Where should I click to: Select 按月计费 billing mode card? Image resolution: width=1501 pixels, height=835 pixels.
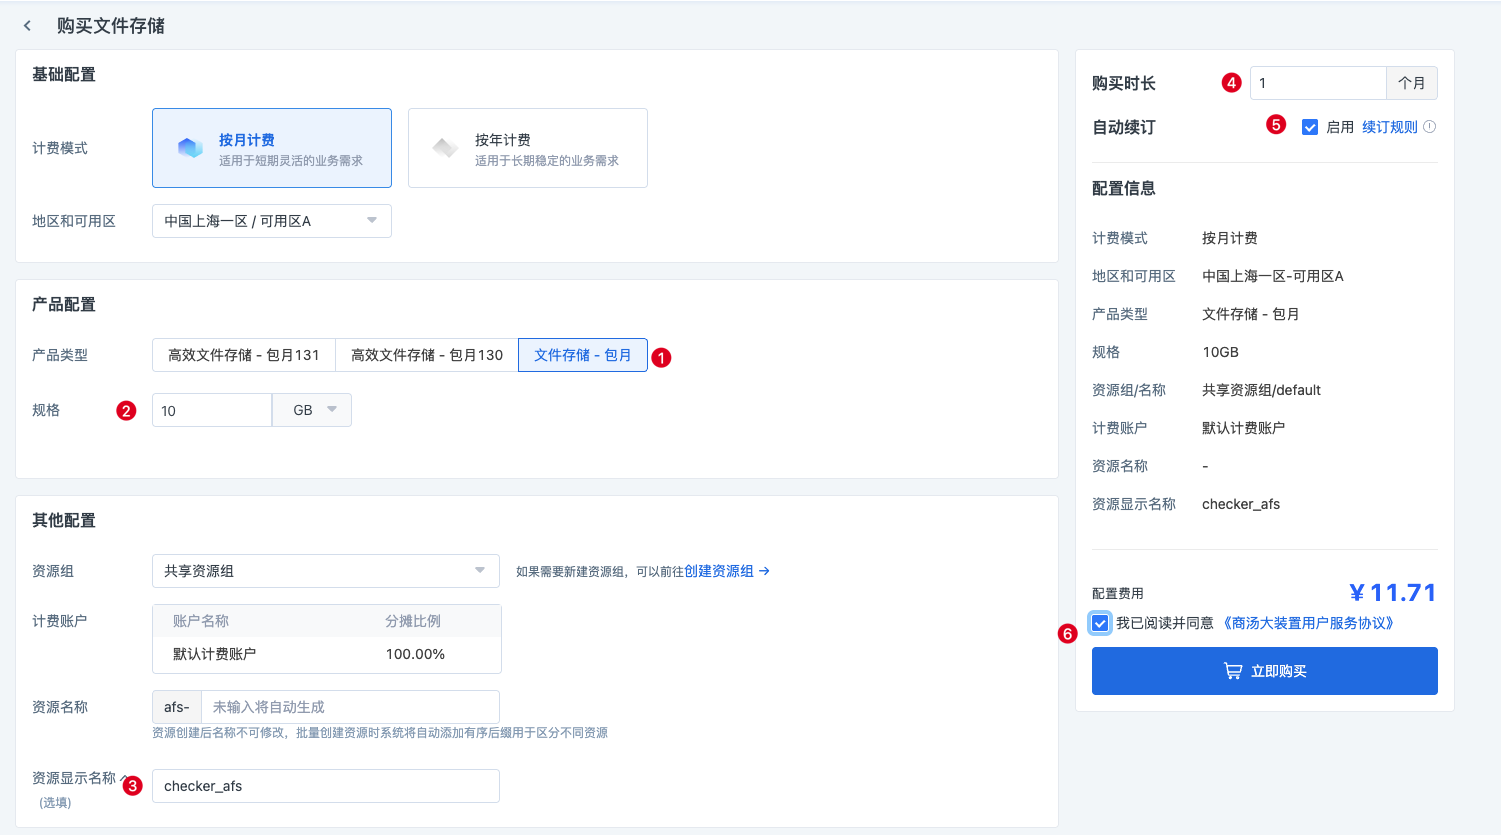tap(272, 148)
